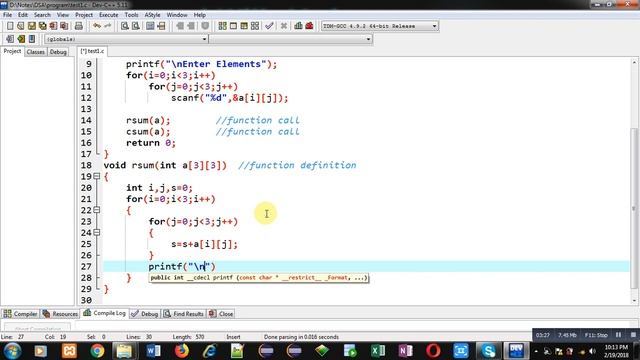Open the Find Results bottom tab
640x360 pixels.
point(184,314)
